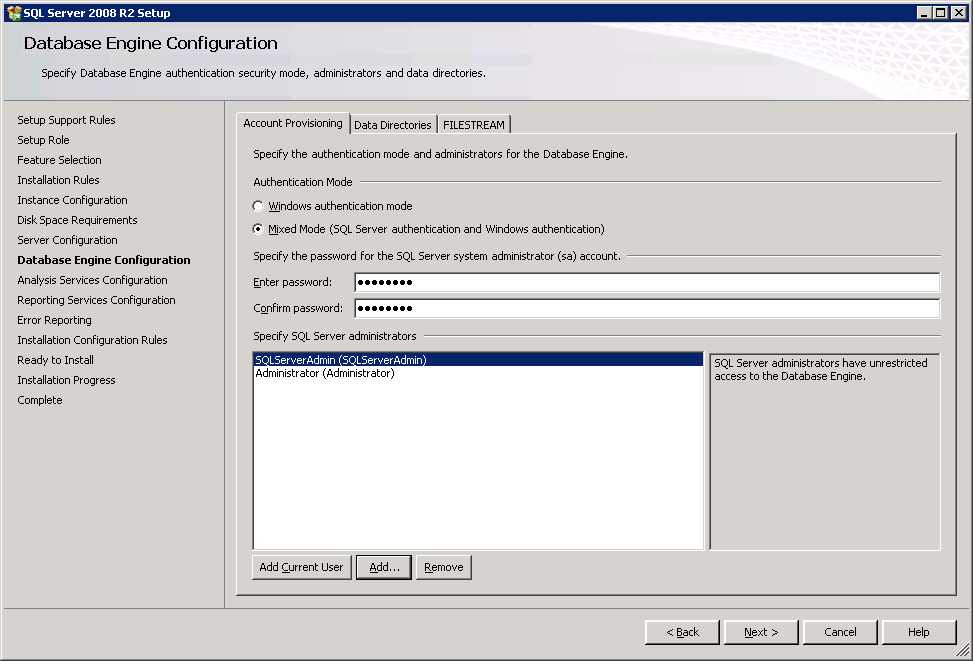This screenshot has height=661, width=973.
Task: Click Disk Space Requirements step
Action: click(78, 220)
